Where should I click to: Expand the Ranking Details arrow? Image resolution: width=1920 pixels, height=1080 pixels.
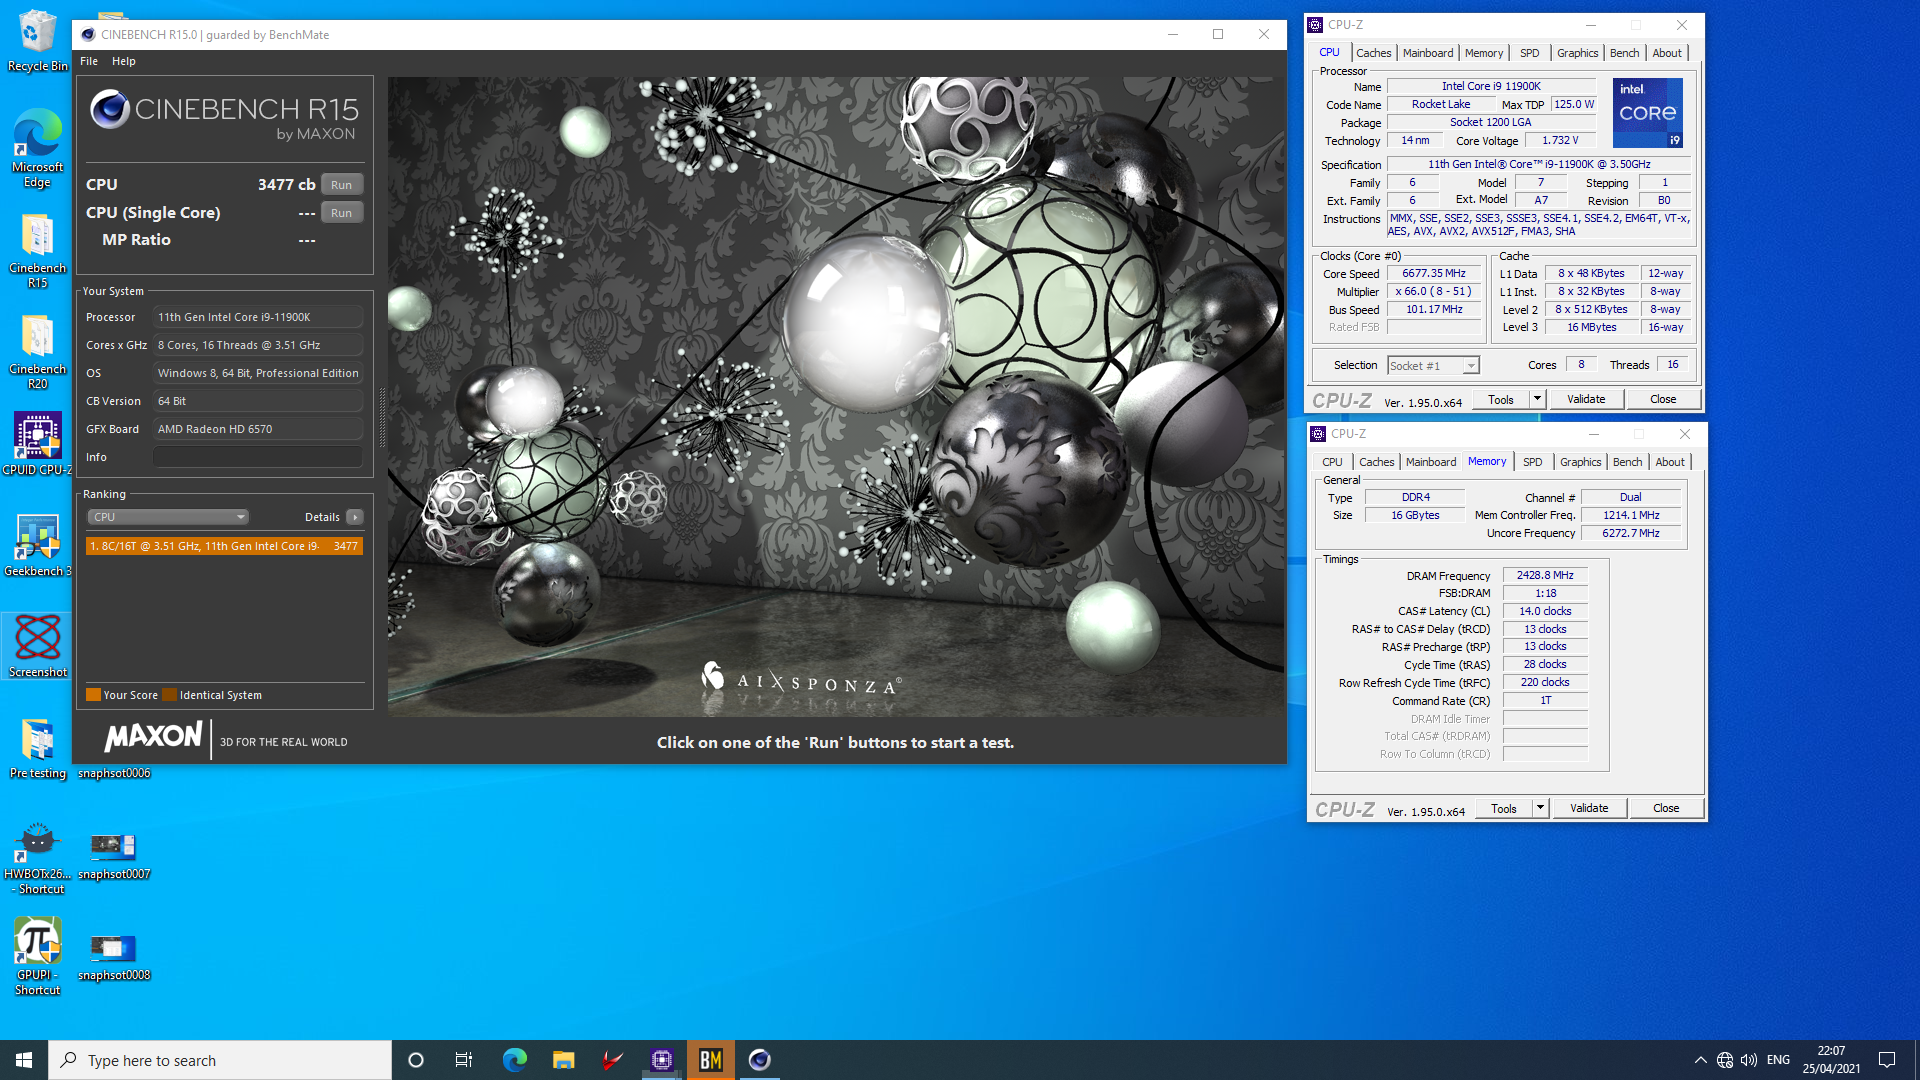click(355, 517)
